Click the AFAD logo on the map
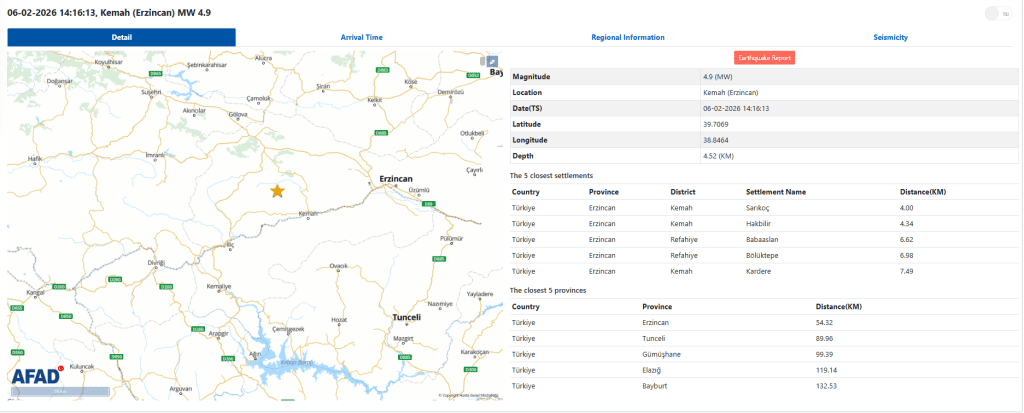Viewport: 1024px width, 413px height. tap(36, 375)
